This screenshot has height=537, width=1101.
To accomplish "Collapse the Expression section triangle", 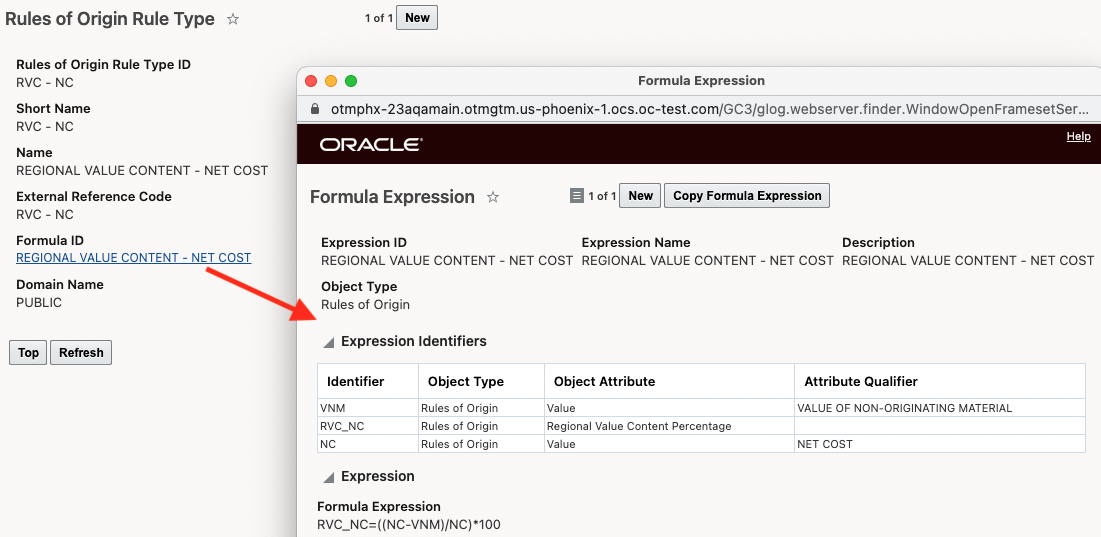I will click(x=328, y=477).
